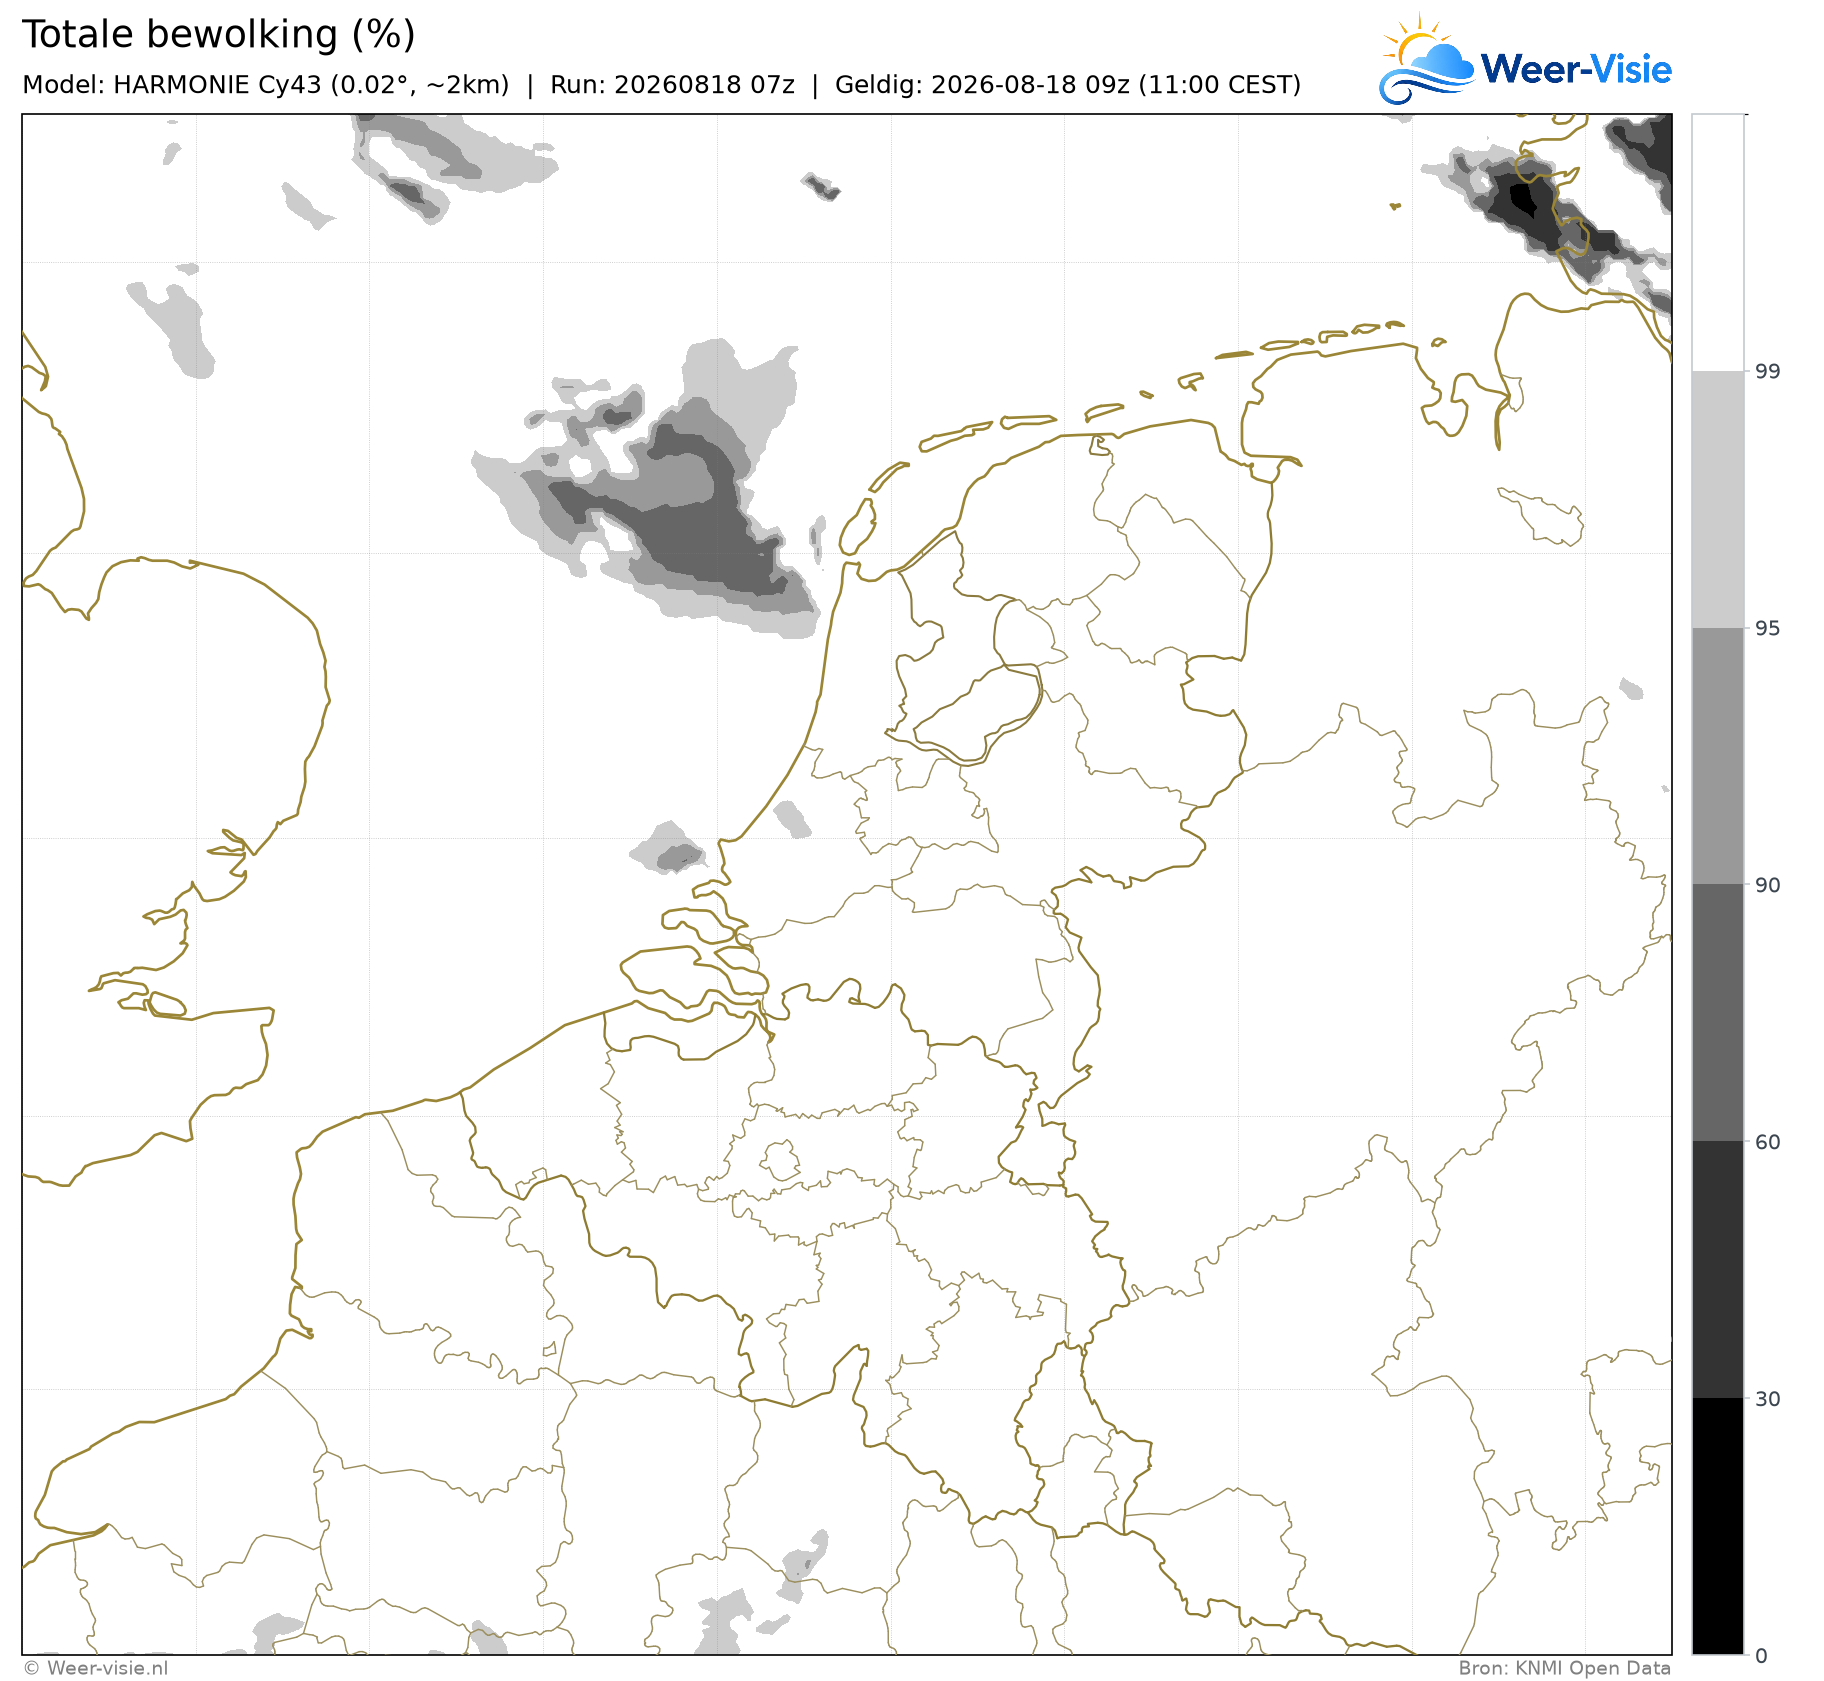
Task: Click the dark gray 60-90 colorbar segment
Action: click(1717, 1012)
